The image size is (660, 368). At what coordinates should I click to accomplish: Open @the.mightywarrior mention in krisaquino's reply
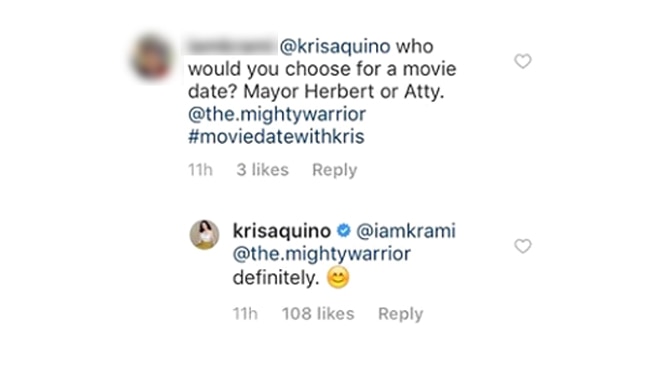322,254
